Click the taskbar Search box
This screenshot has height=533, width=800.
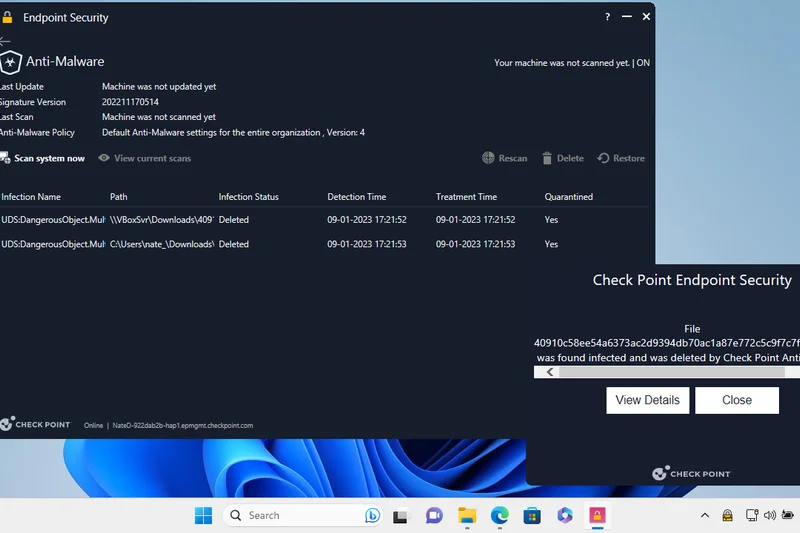300,515
